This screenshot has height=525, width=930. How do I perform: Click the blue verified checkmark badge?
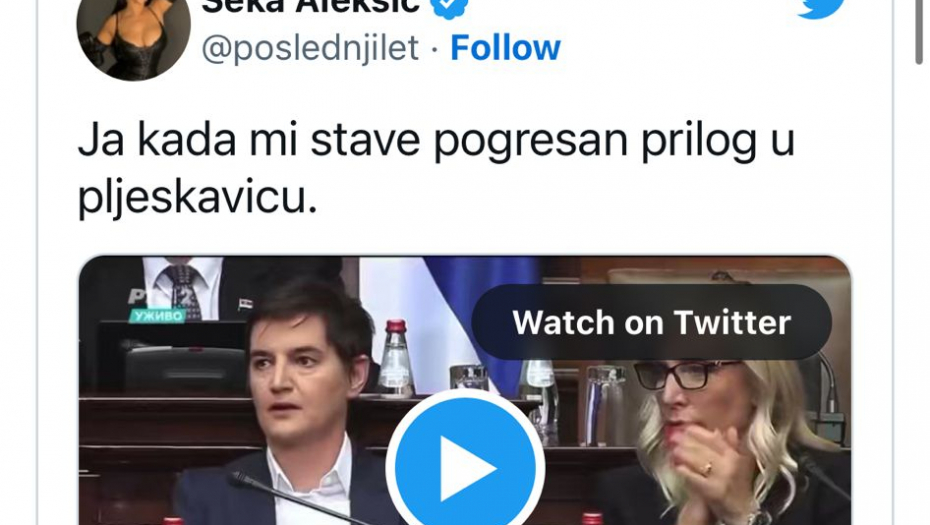(450, 8)
